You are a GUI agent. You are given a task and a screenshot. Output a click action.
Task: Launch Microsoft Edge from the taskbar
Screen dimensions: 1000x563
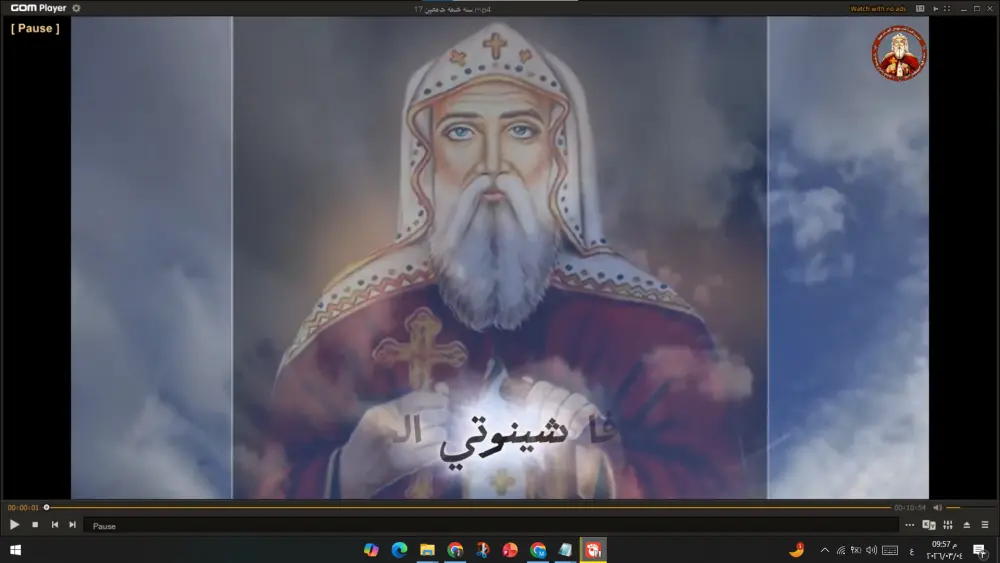click(399, 550)
